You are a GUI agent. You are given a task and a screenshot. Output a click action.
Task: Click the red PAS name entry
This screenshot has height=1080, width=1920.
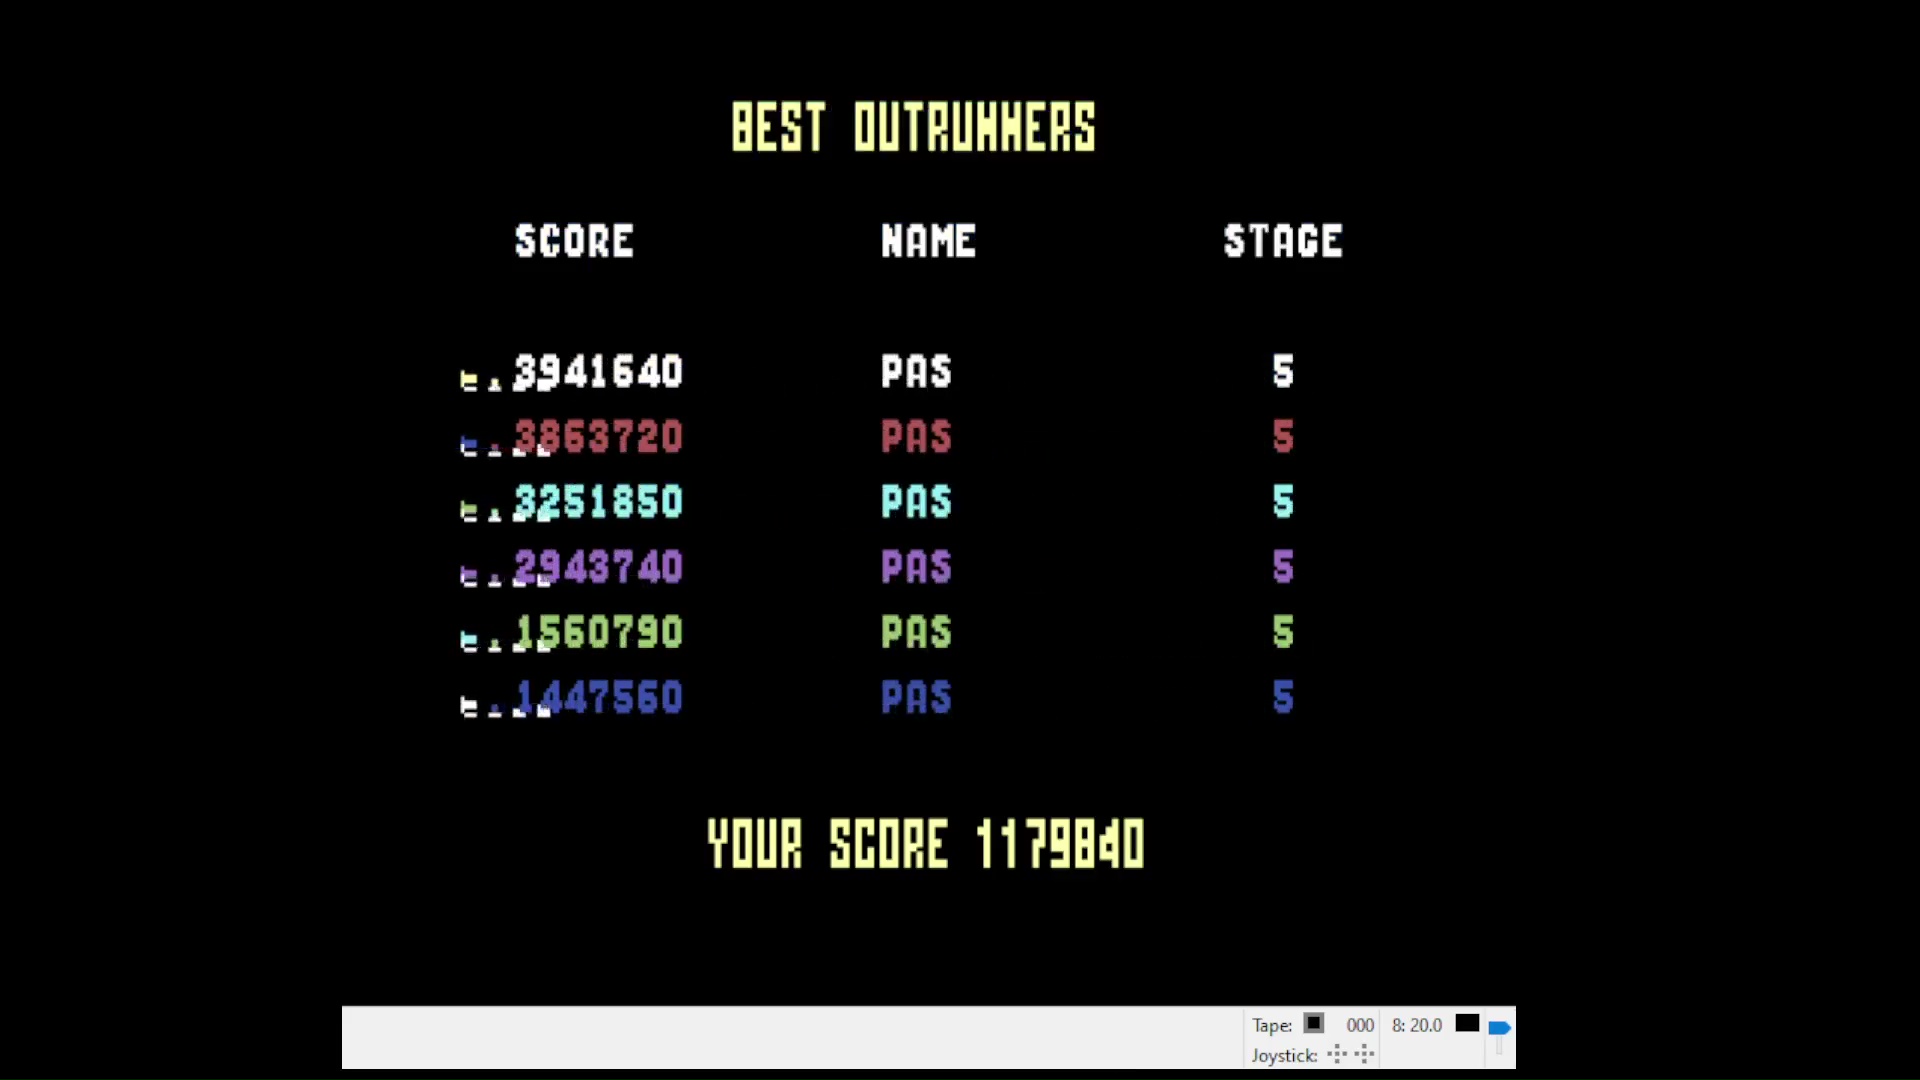coord(916,437)
